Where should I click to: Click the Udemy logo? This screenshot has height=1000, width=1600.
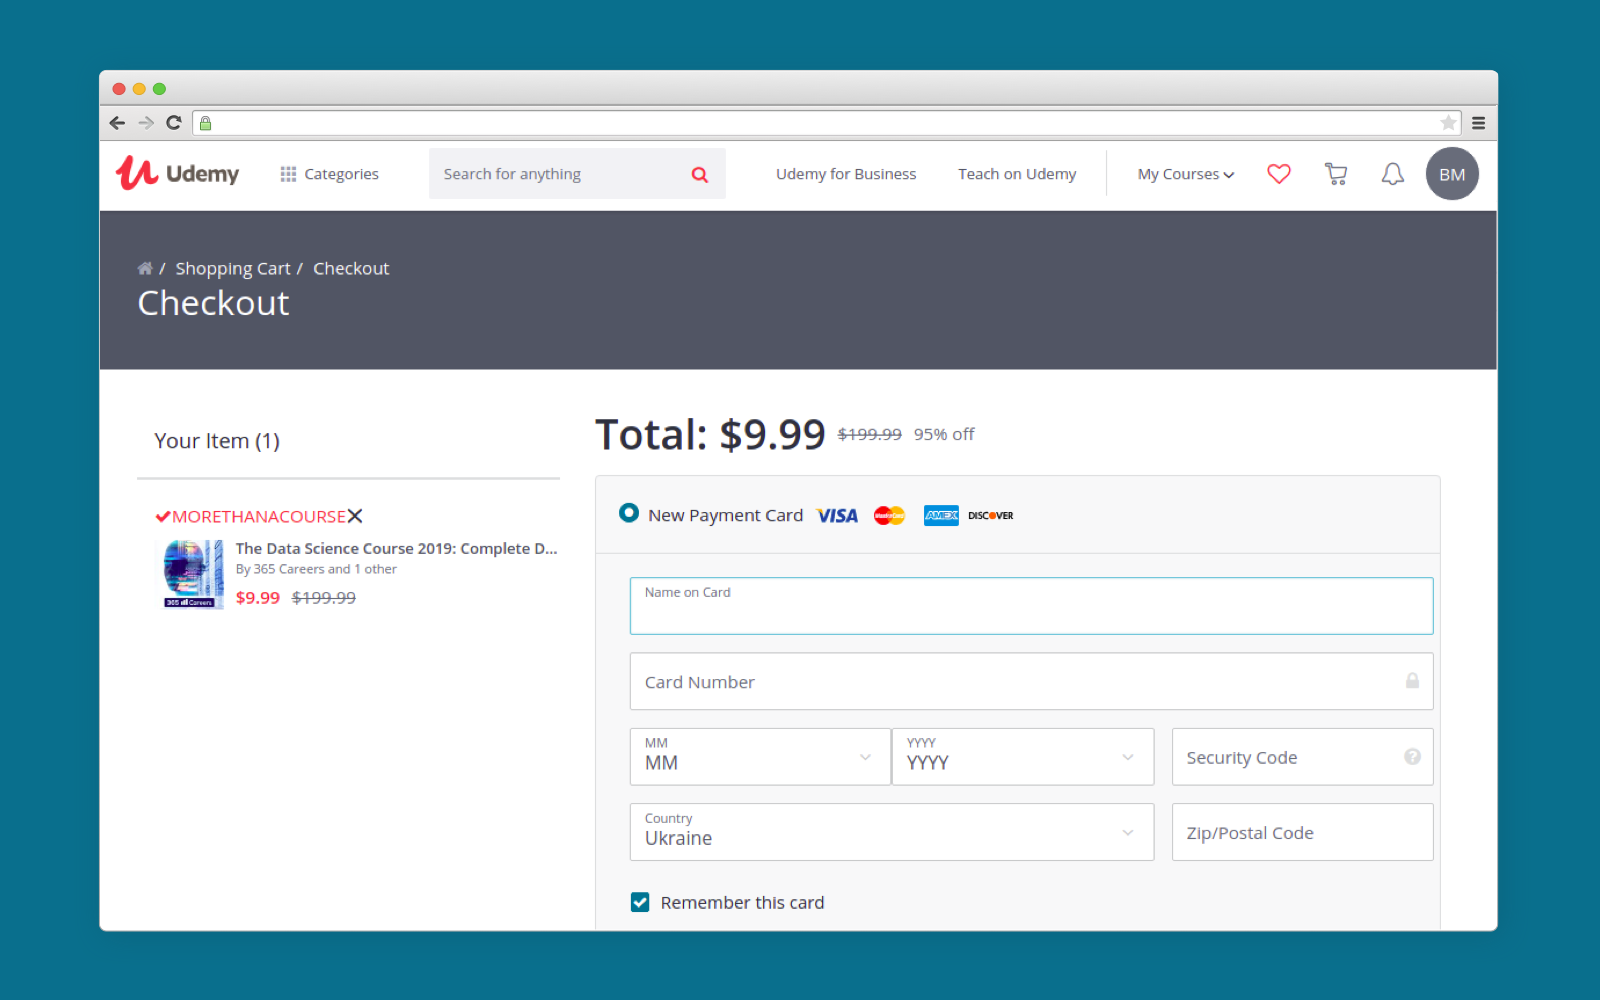(177, 173)
